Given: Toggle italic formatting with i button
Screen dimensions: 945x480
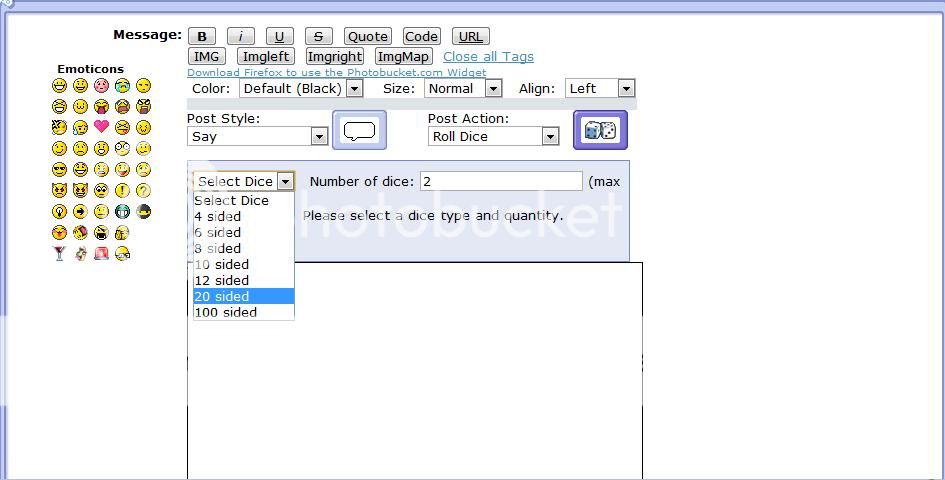Looking at the screenshot, I should click(x=241, y=36).
